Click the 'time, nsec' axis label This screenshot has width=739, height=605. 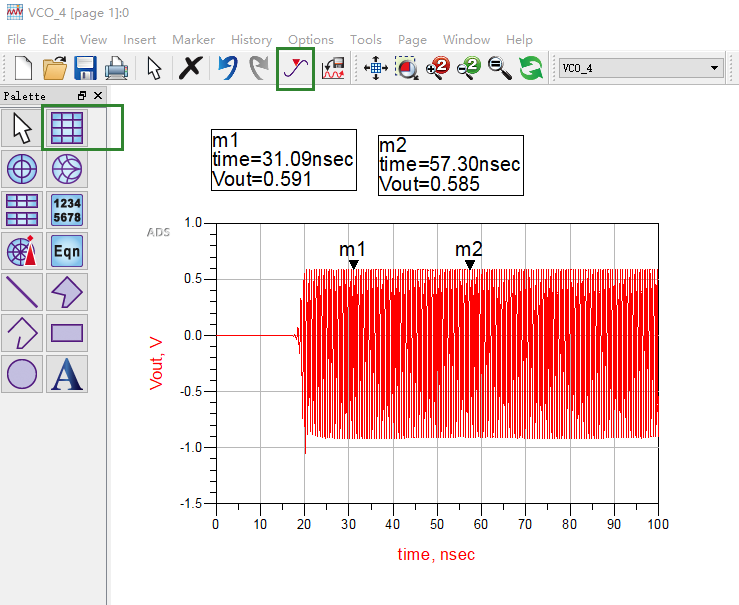[436, 554]
